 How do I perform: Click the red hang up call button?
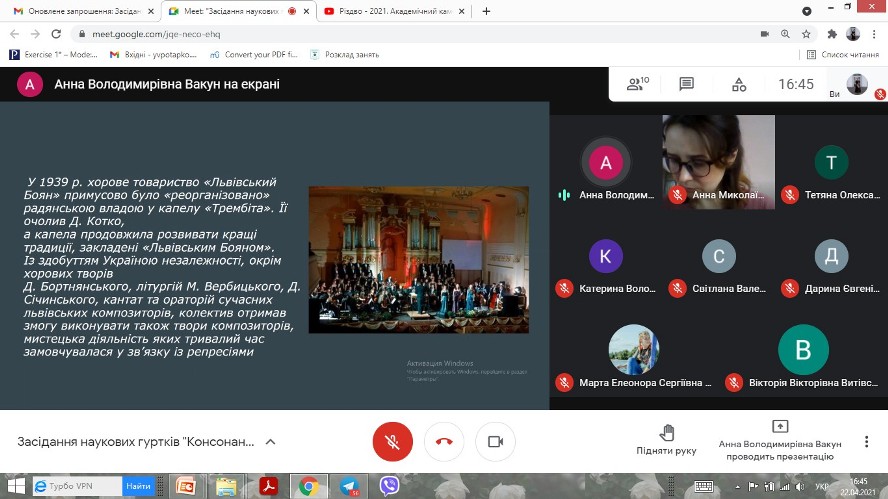(444, 441)
